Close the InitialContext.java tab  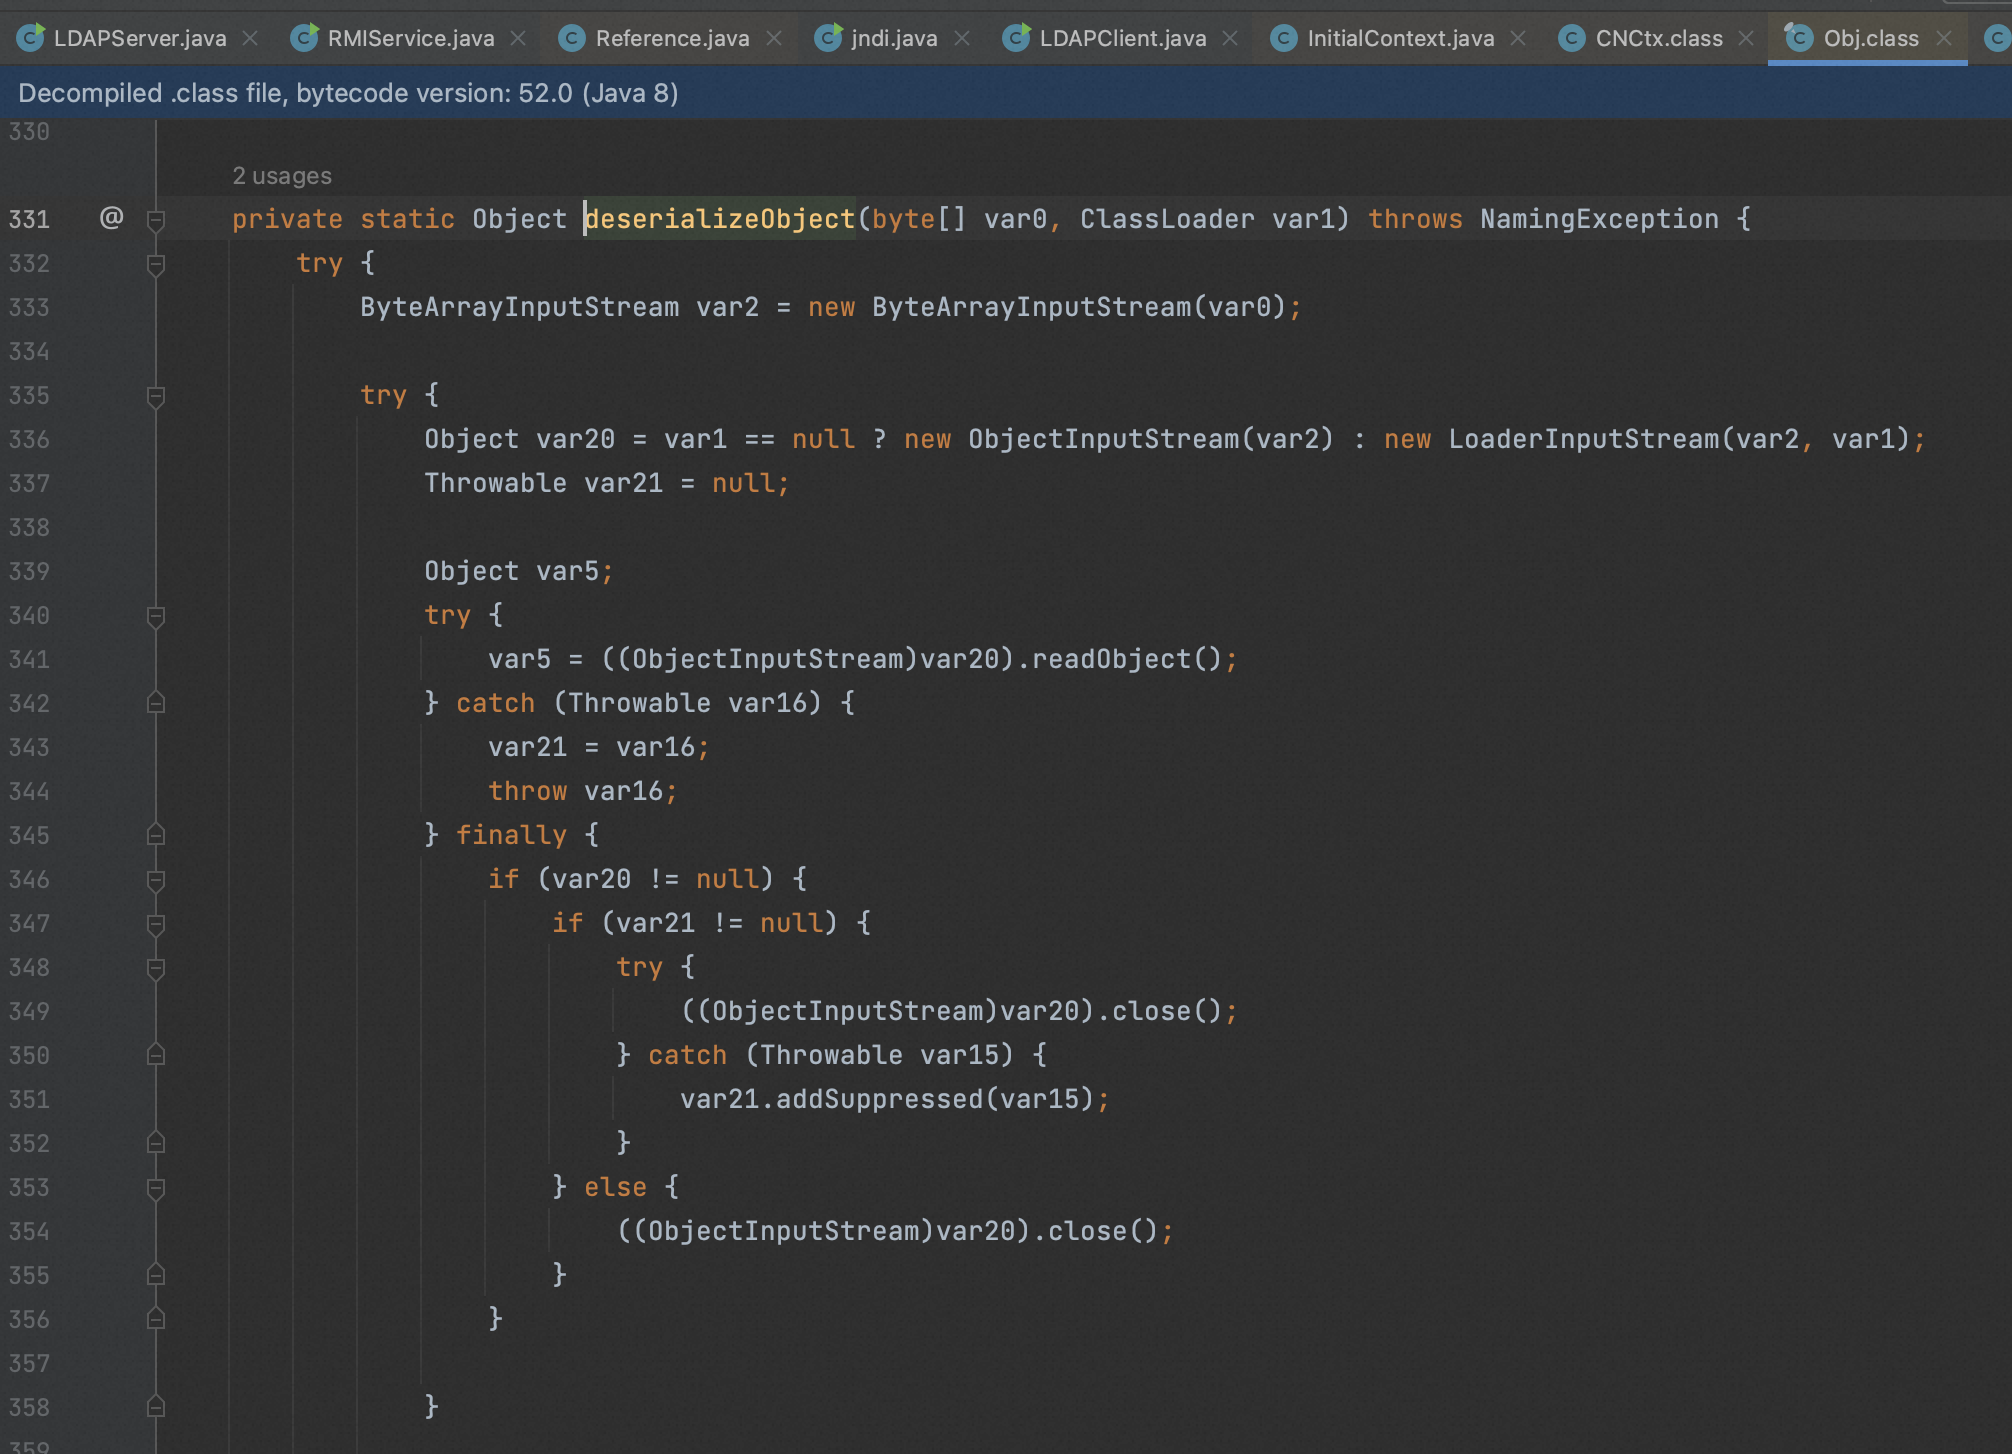pyautogui.click(x=1518, y=38)
